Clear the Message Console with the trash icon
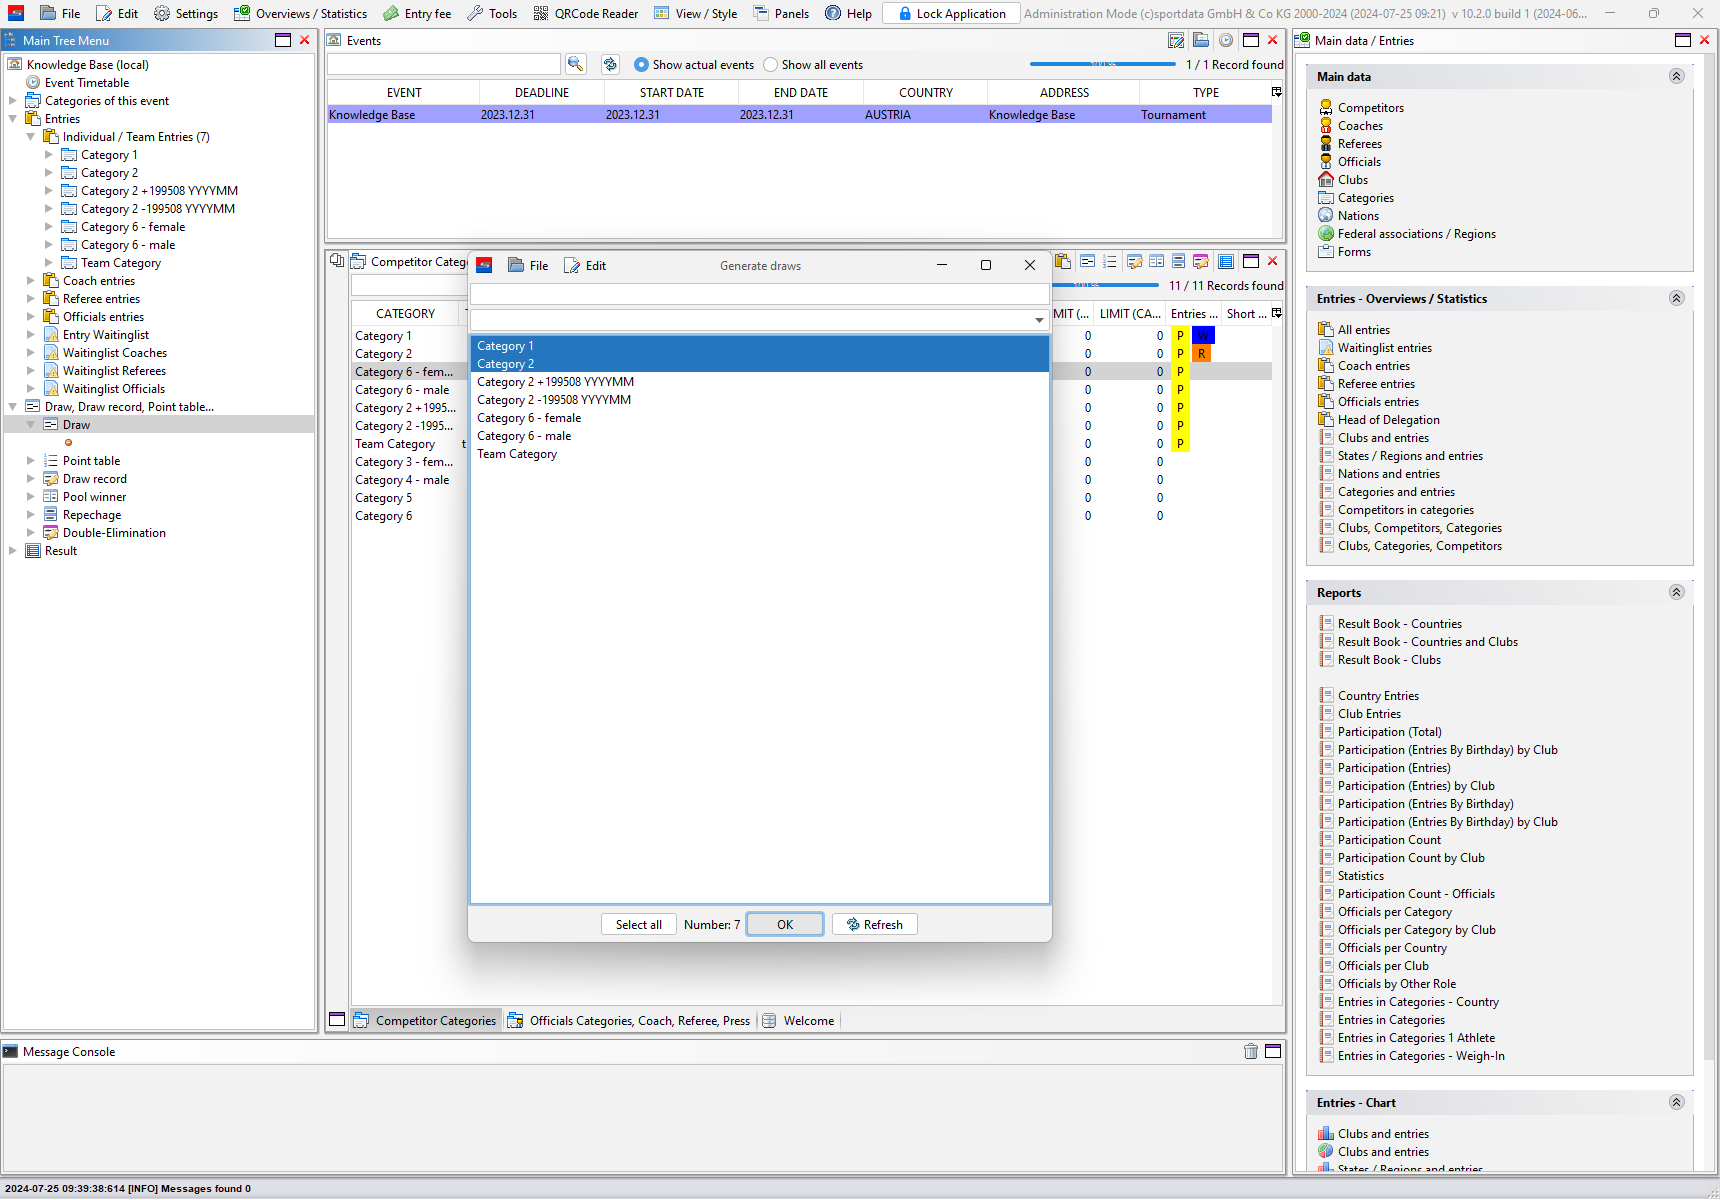Viewport: 1720px width, 1200px height. pos(1251,1051)
